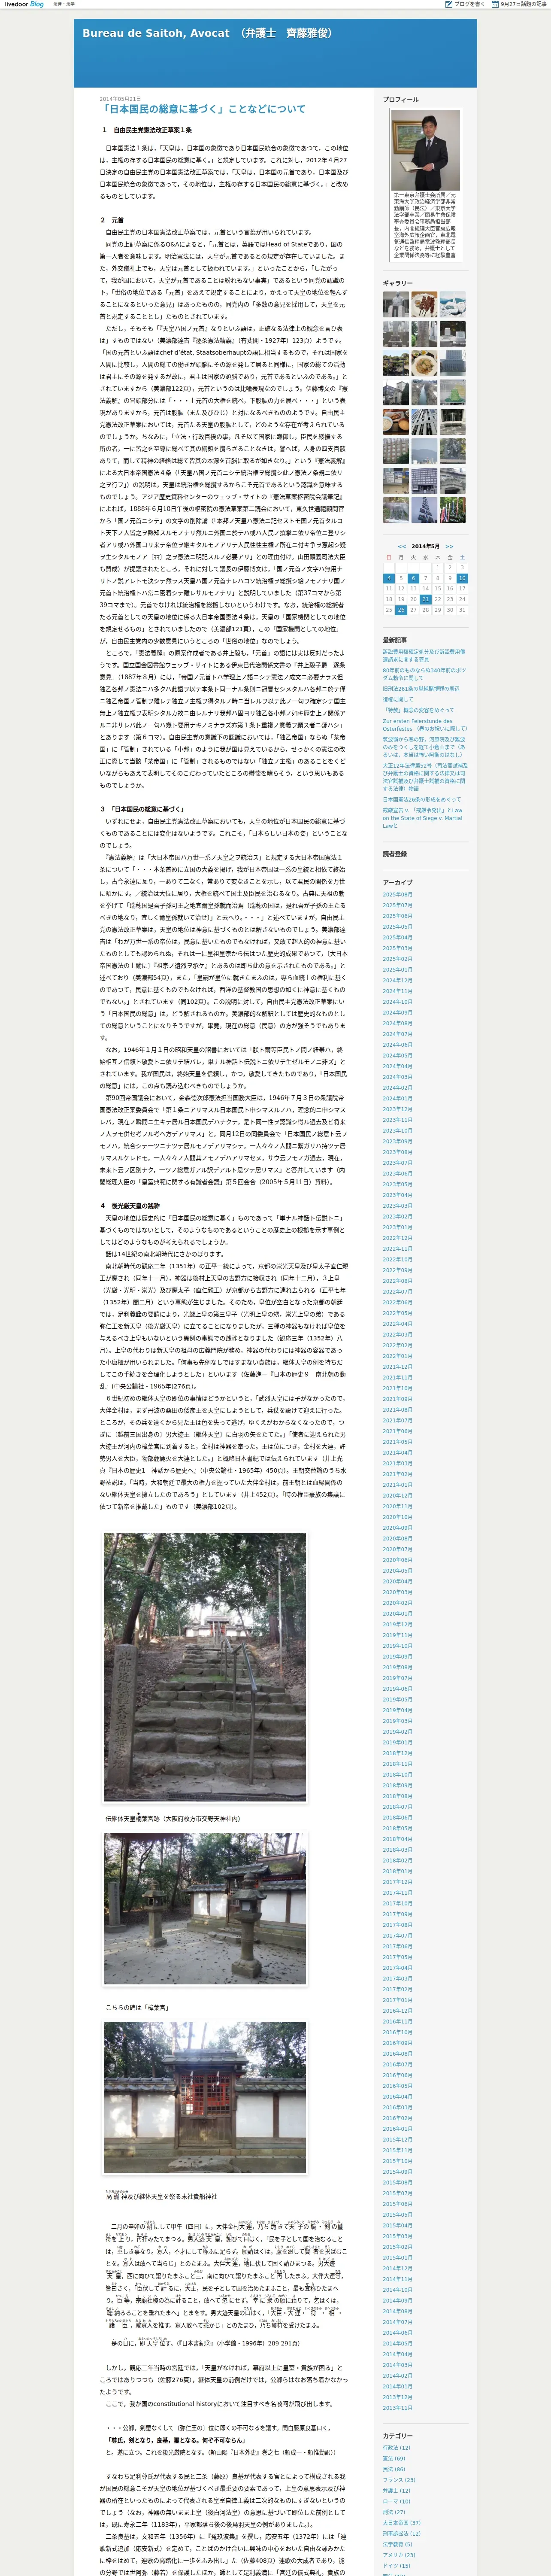Open category 行政法 (12)
Screen dimensions: 551x2576
tap(397, 2447)
